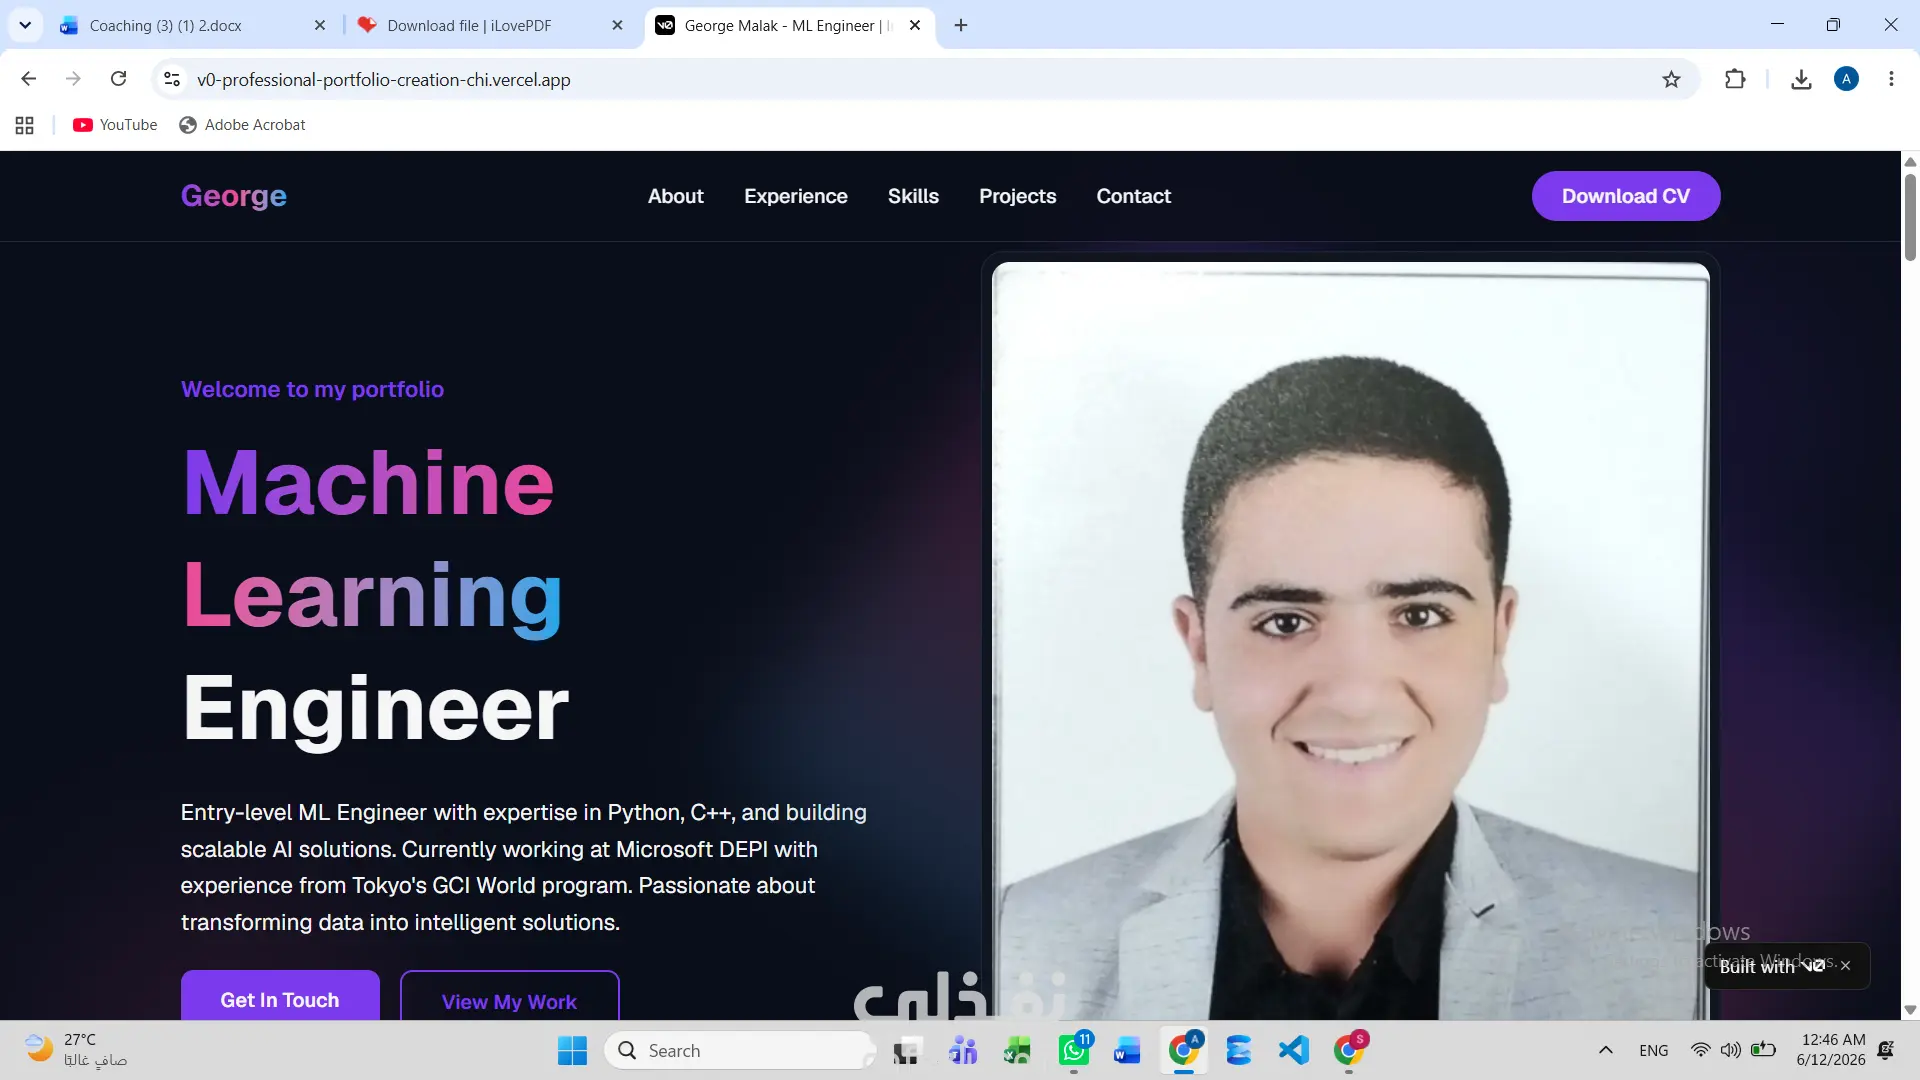This screenshot has width=1920, height=1080.
Task: Dismiss the Built with v0 badge
Action: pos(1846,966)
